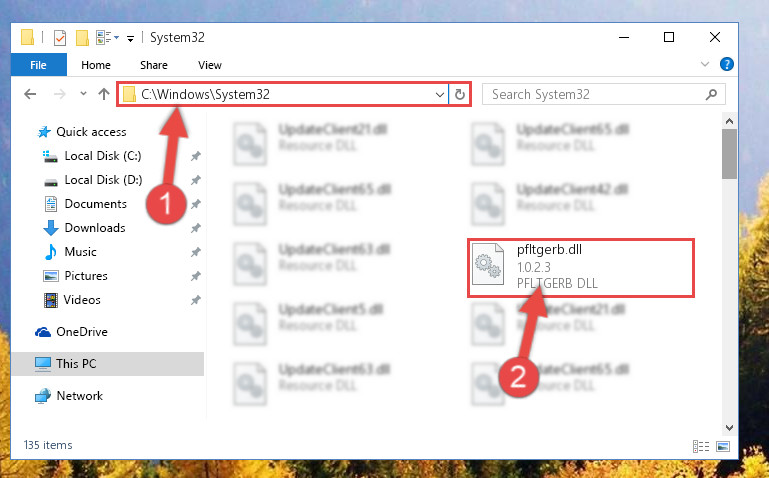
Task: Click the New Folder icon in quick toolbar
Action: click(82, 37)
